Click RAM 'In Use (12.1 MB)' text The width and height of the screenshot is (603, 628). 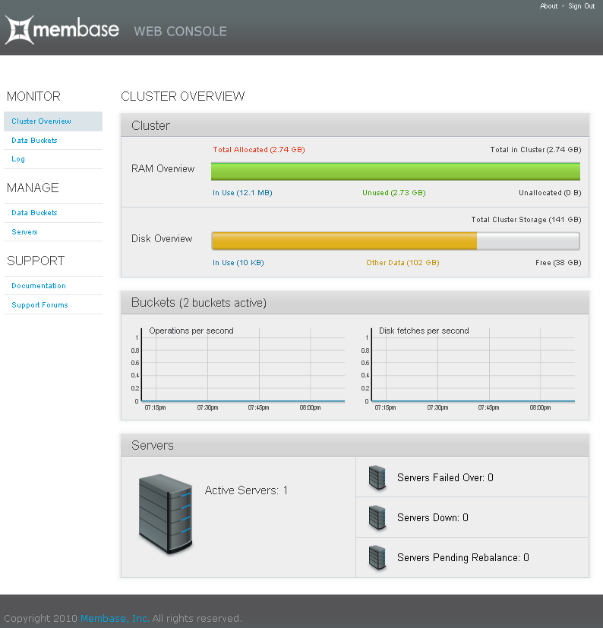[242, 193]
